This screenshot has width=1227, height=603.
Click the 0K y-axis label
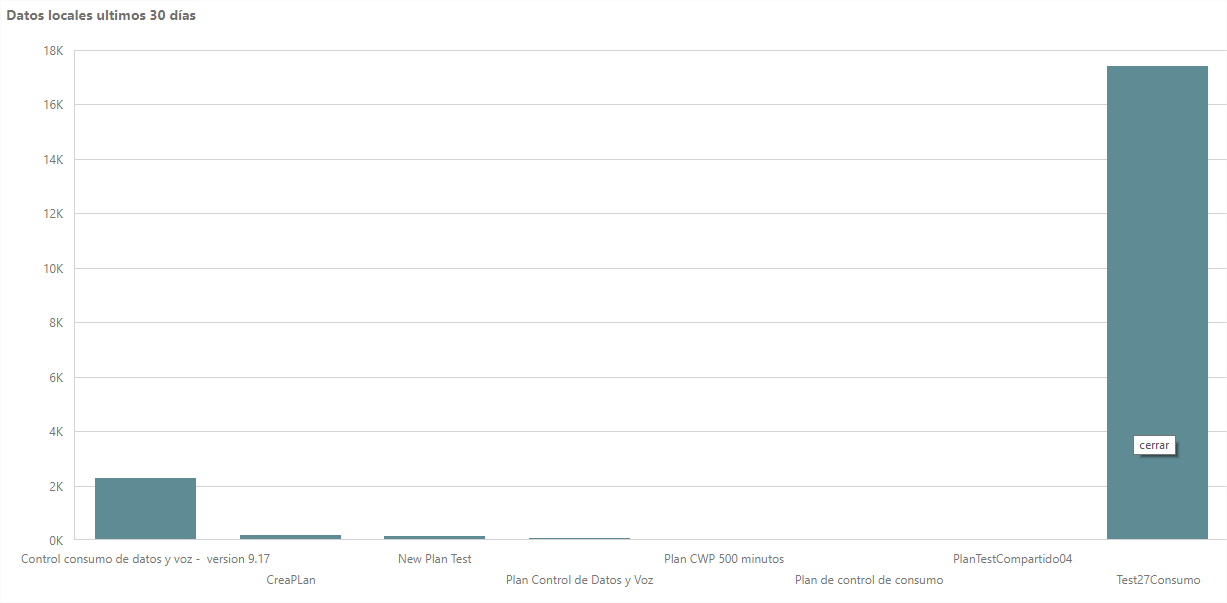click(x=57, y=541)
